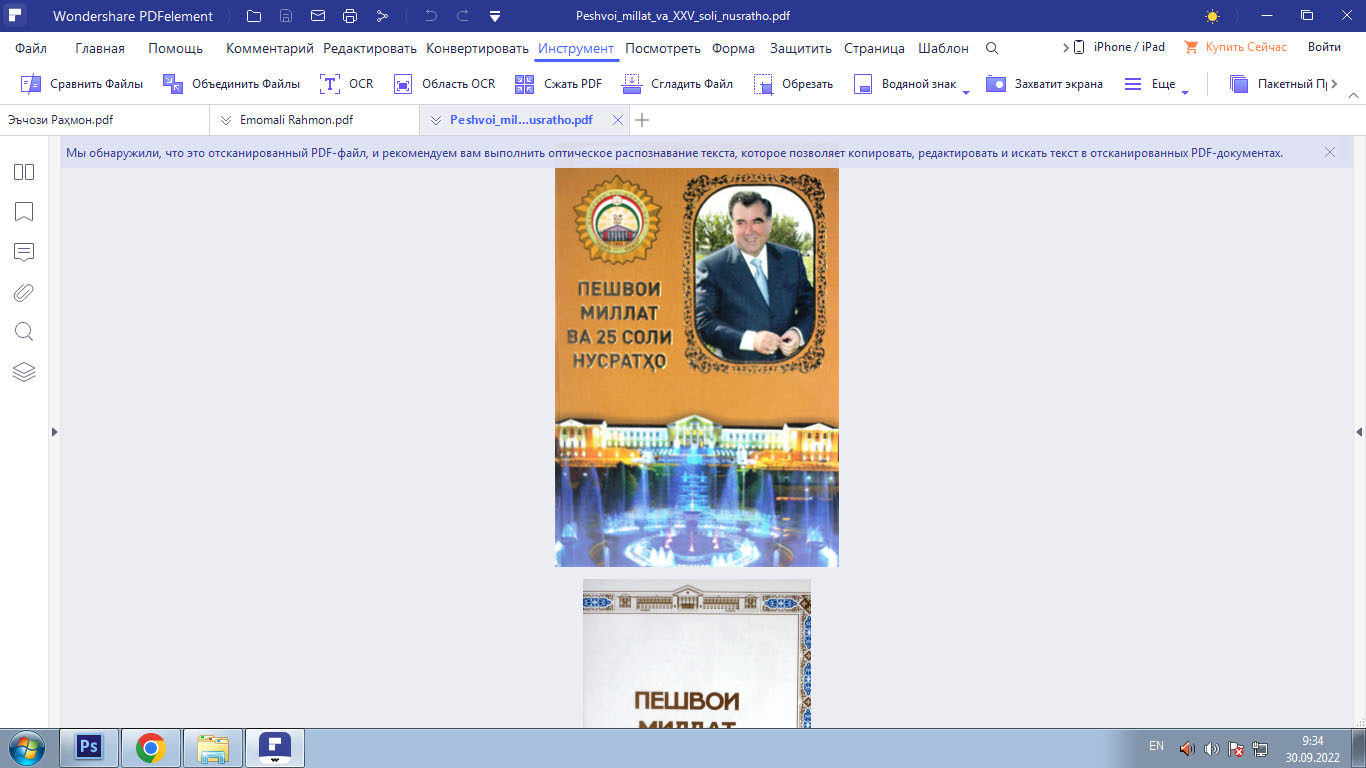Viewport: 1366px width, 768px height.
Task: Click the Войти login button
Action: point(1324,47)
